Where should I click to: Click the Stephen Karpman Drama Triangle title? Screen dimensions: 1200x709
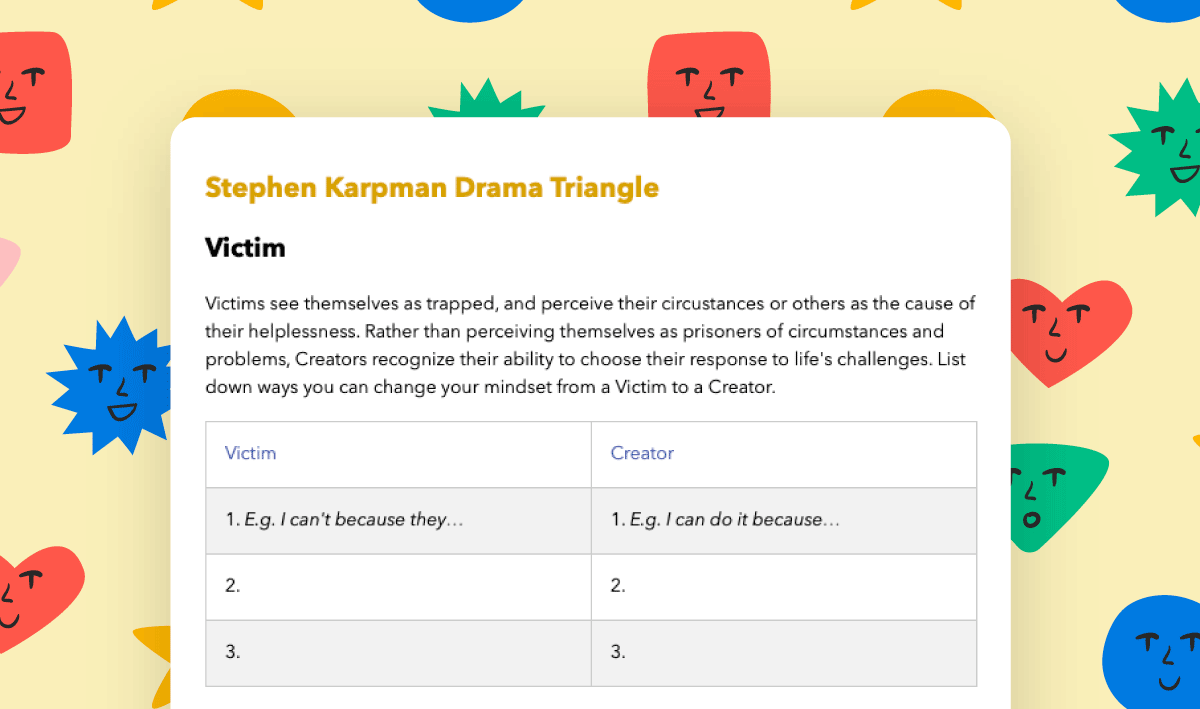(x=432, y=187)
